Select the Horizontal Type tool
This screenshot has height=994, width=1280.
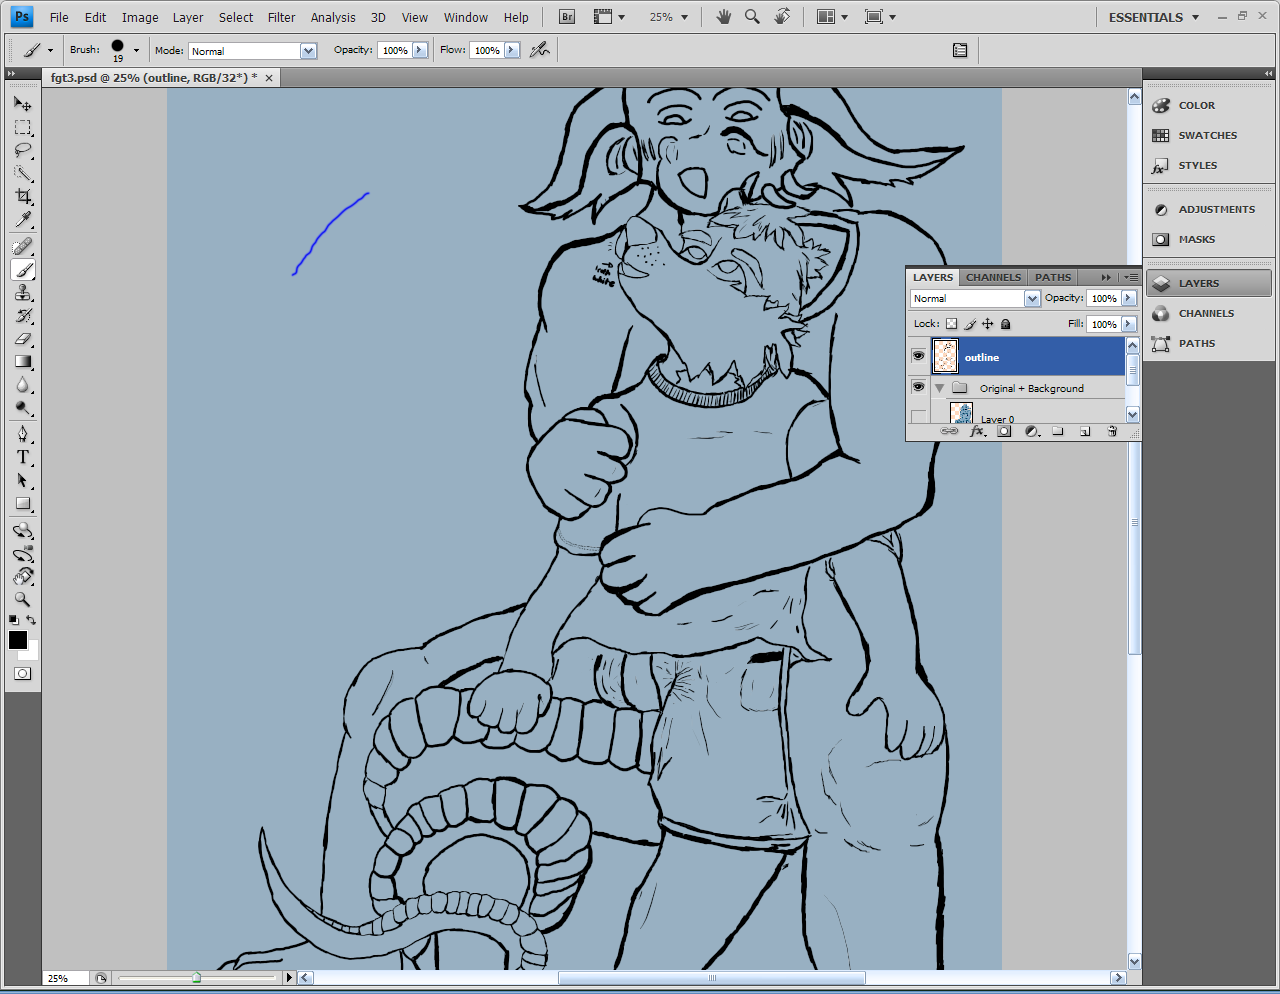[x=22, y=457]
